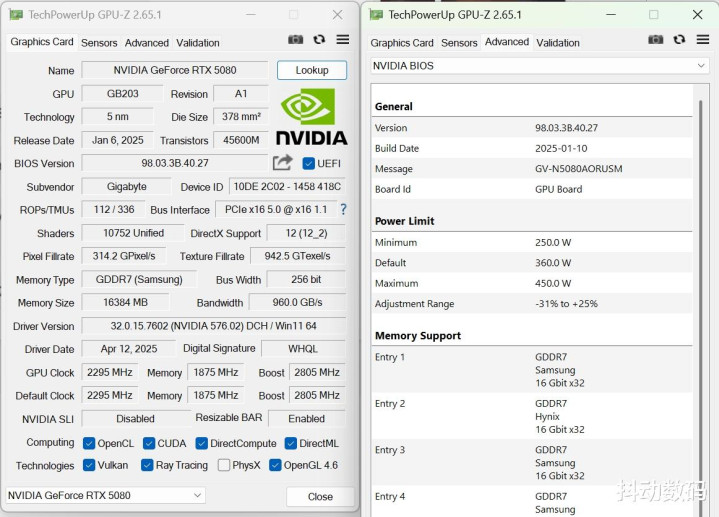Open the NVIDIA GeForce RTX 5080 GPU selector dropdown
The height and width of the screenshot is (517, 719).
pyautogui.click(x=105, y=495)
